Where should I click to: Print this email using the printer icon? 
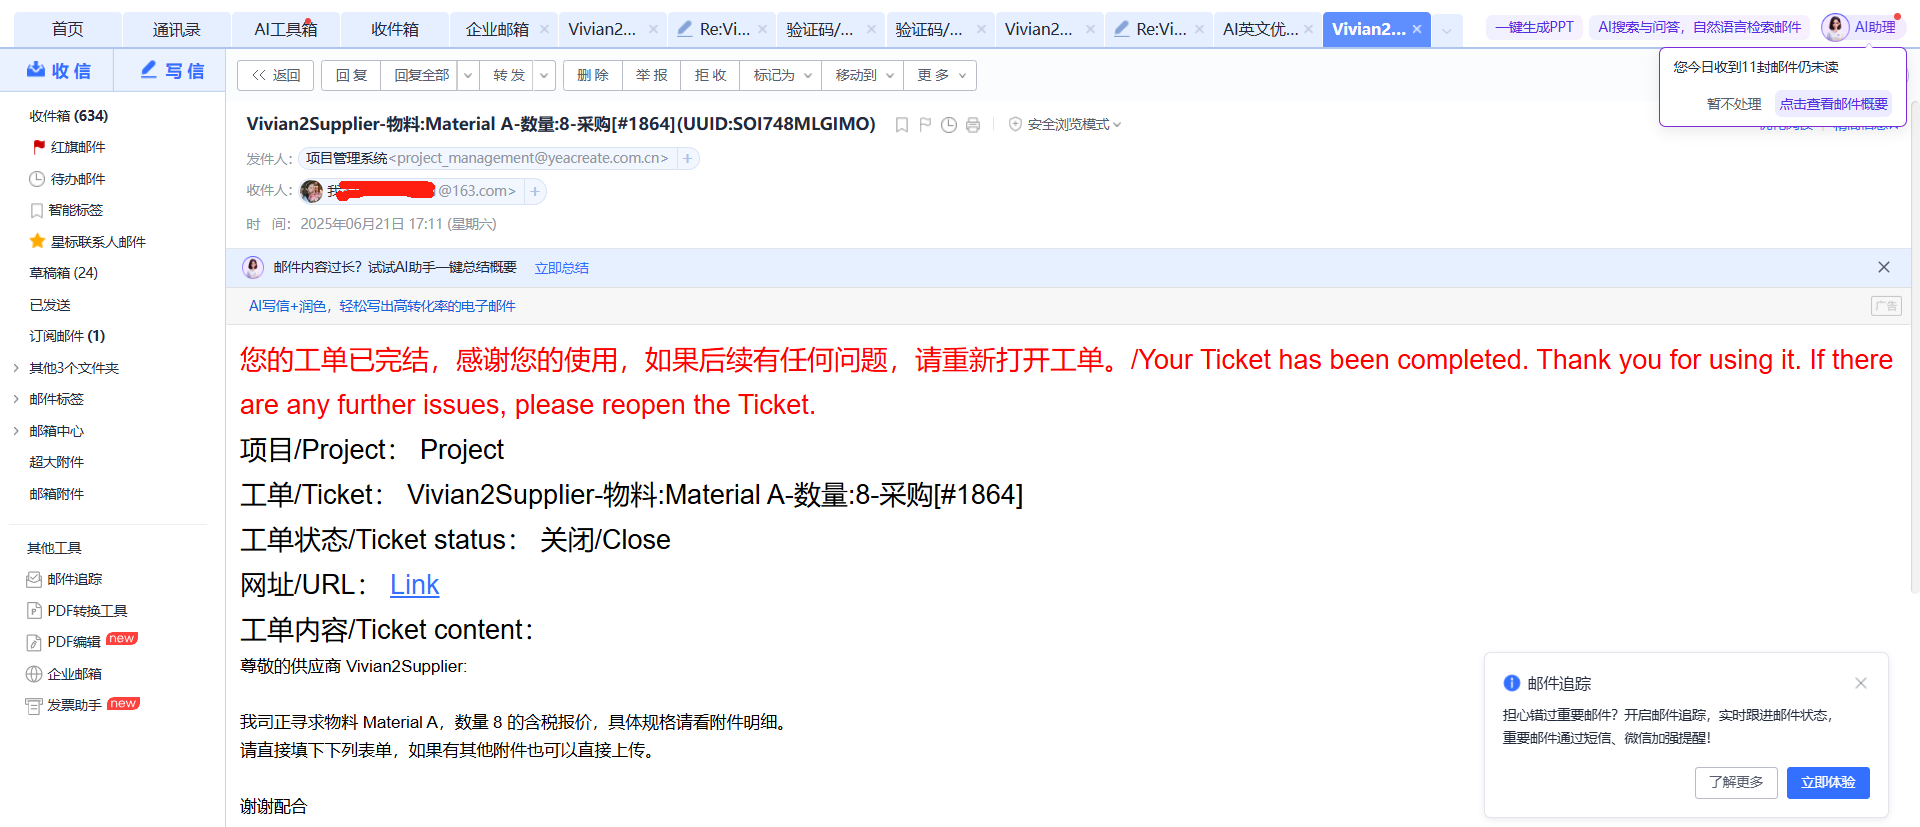973,125
